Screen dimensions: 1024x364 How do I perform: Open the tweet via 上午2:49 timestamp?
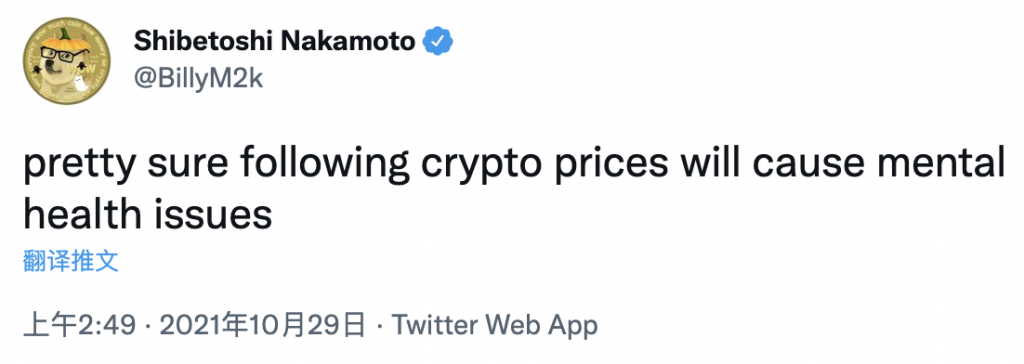(79, 324)
